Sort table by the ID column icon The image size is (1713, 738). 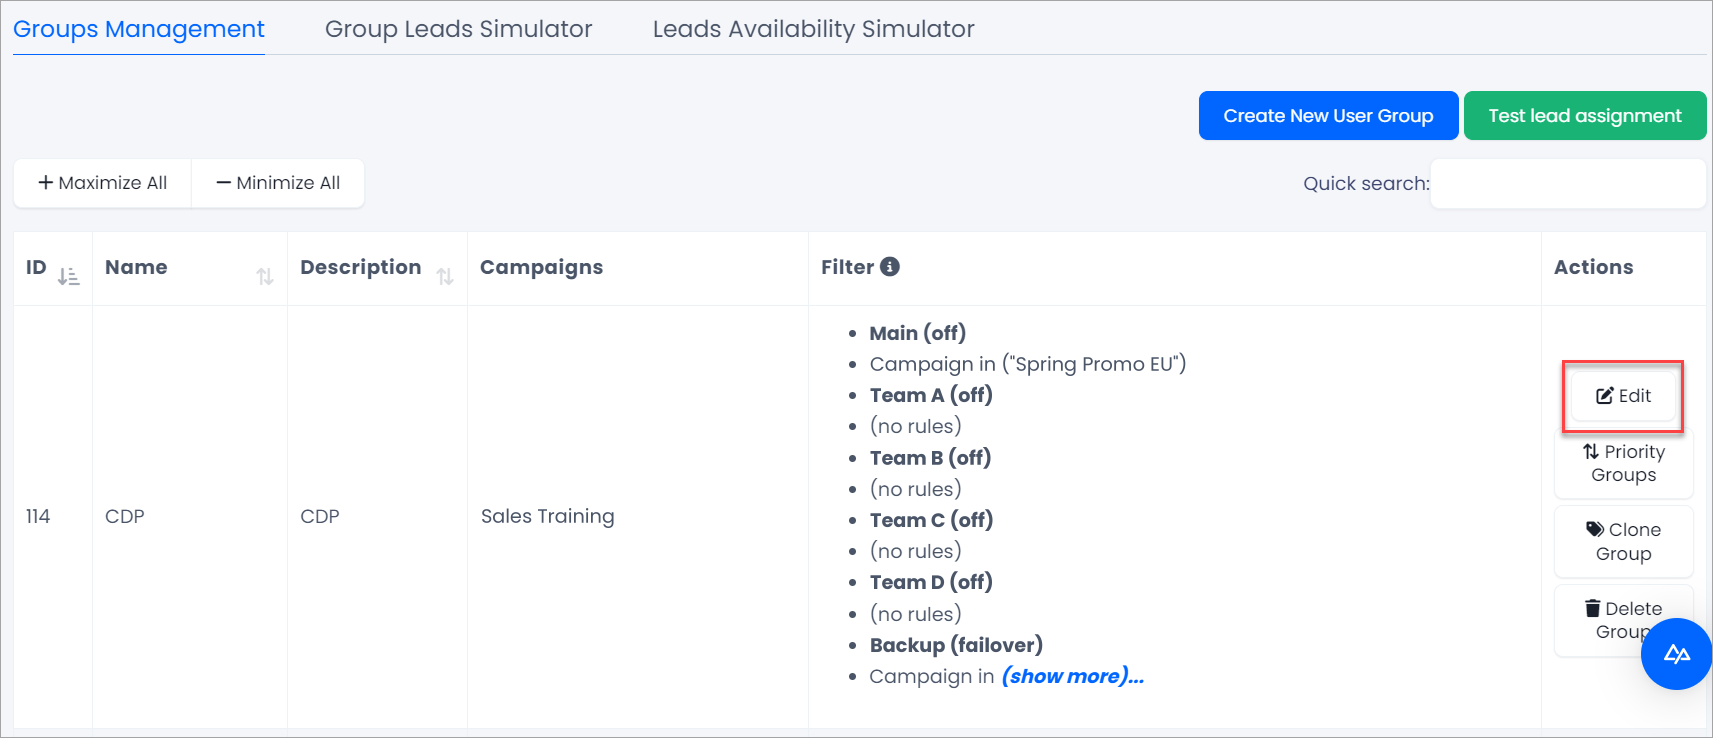click(68, 276)
